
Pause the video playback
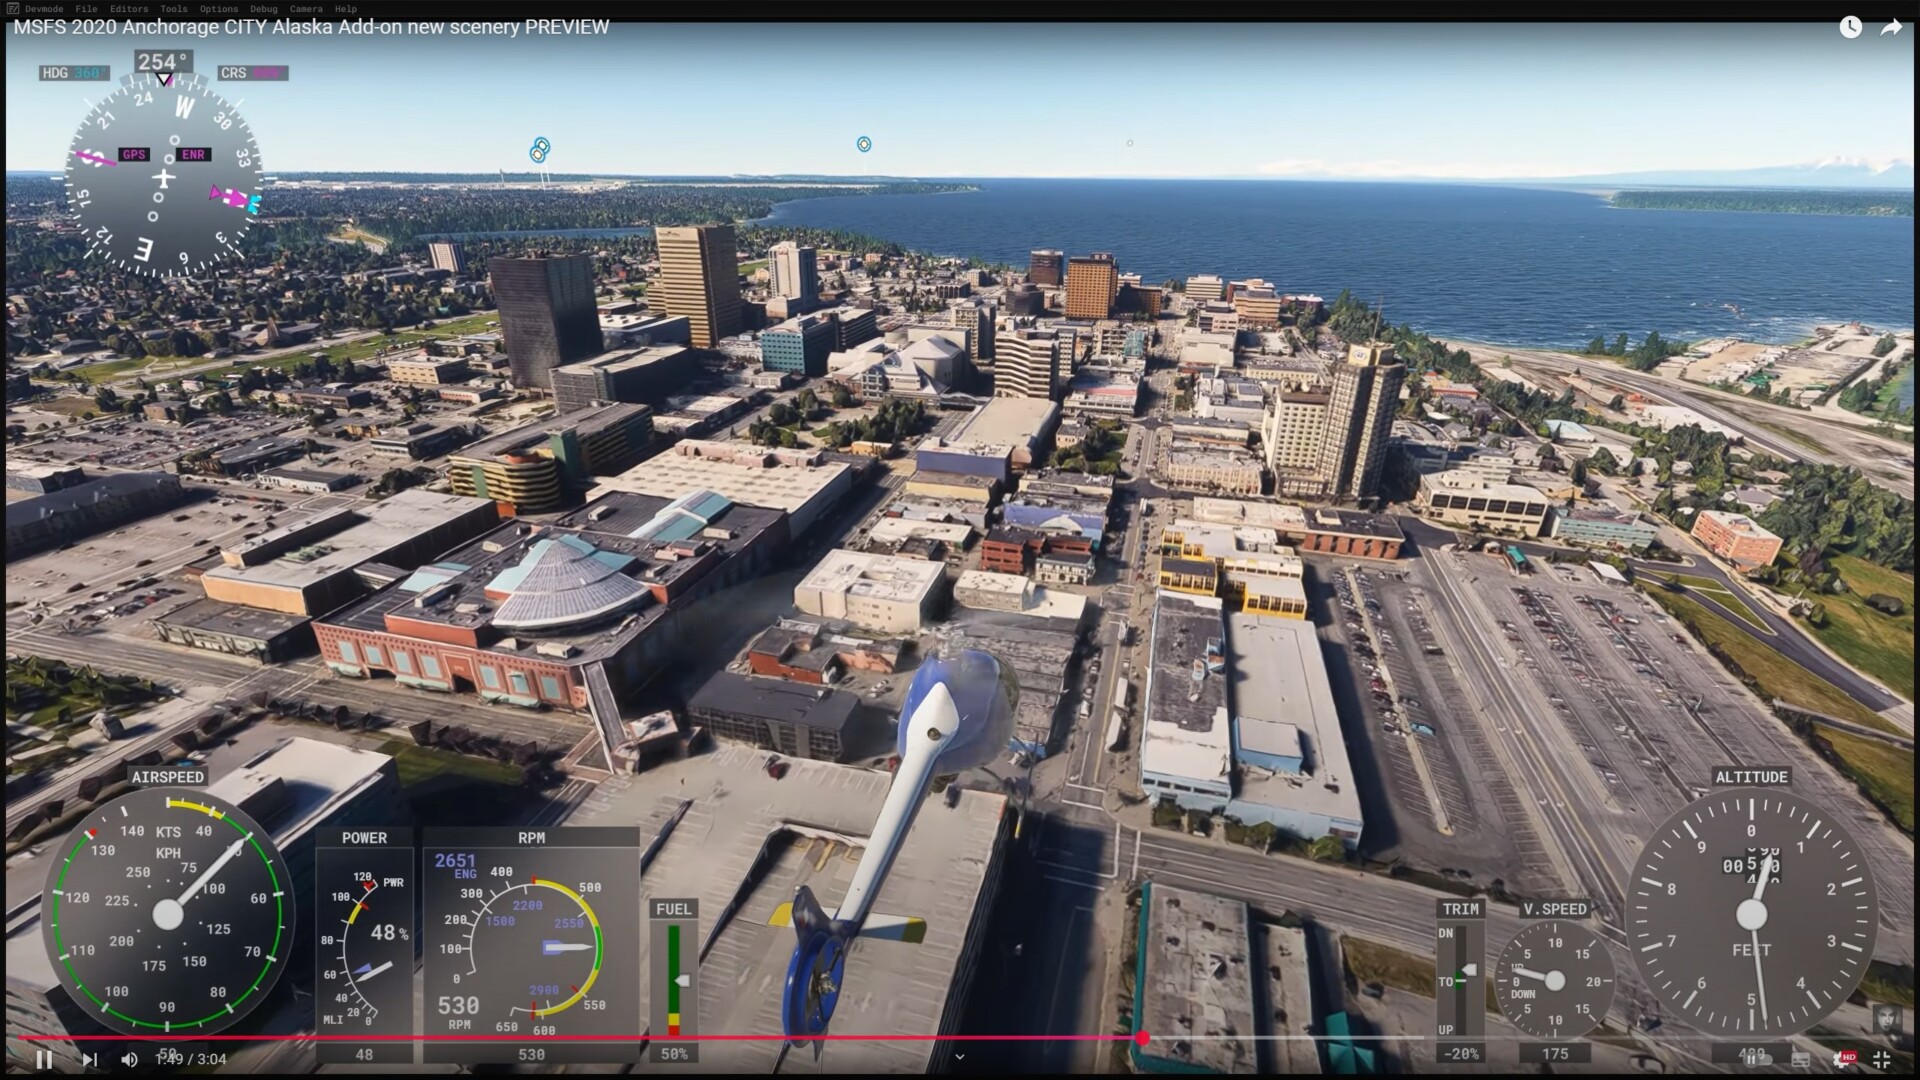[x=44, y=1059]
